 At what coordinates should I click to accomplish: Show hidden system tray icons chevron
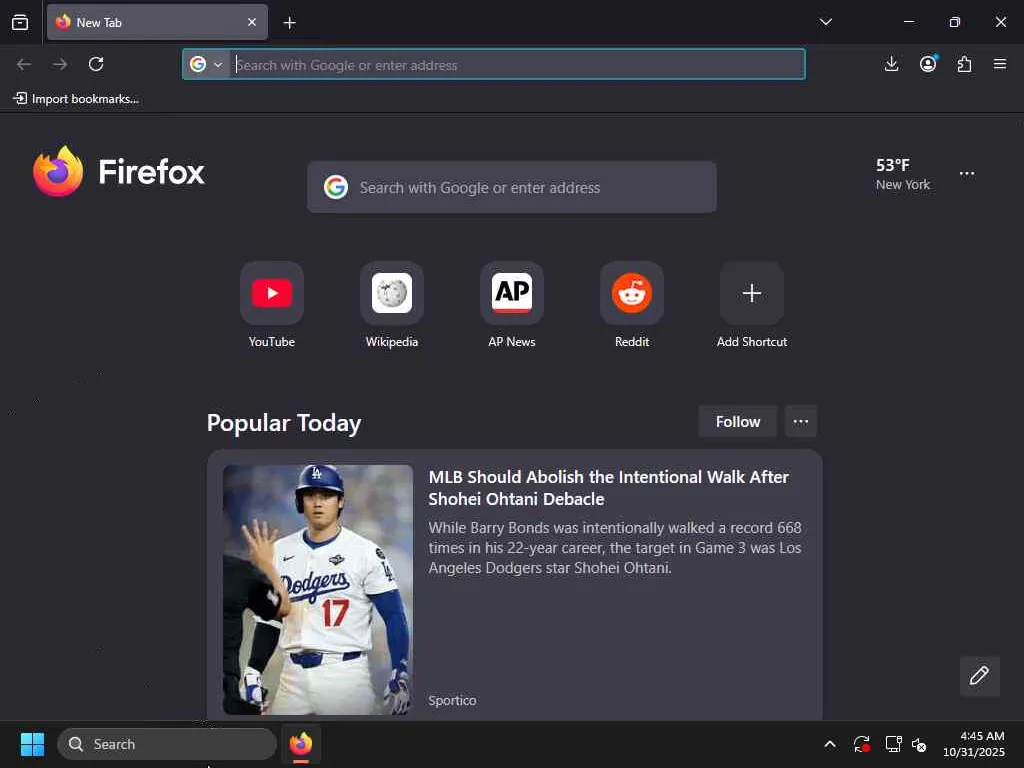[830, 744]
